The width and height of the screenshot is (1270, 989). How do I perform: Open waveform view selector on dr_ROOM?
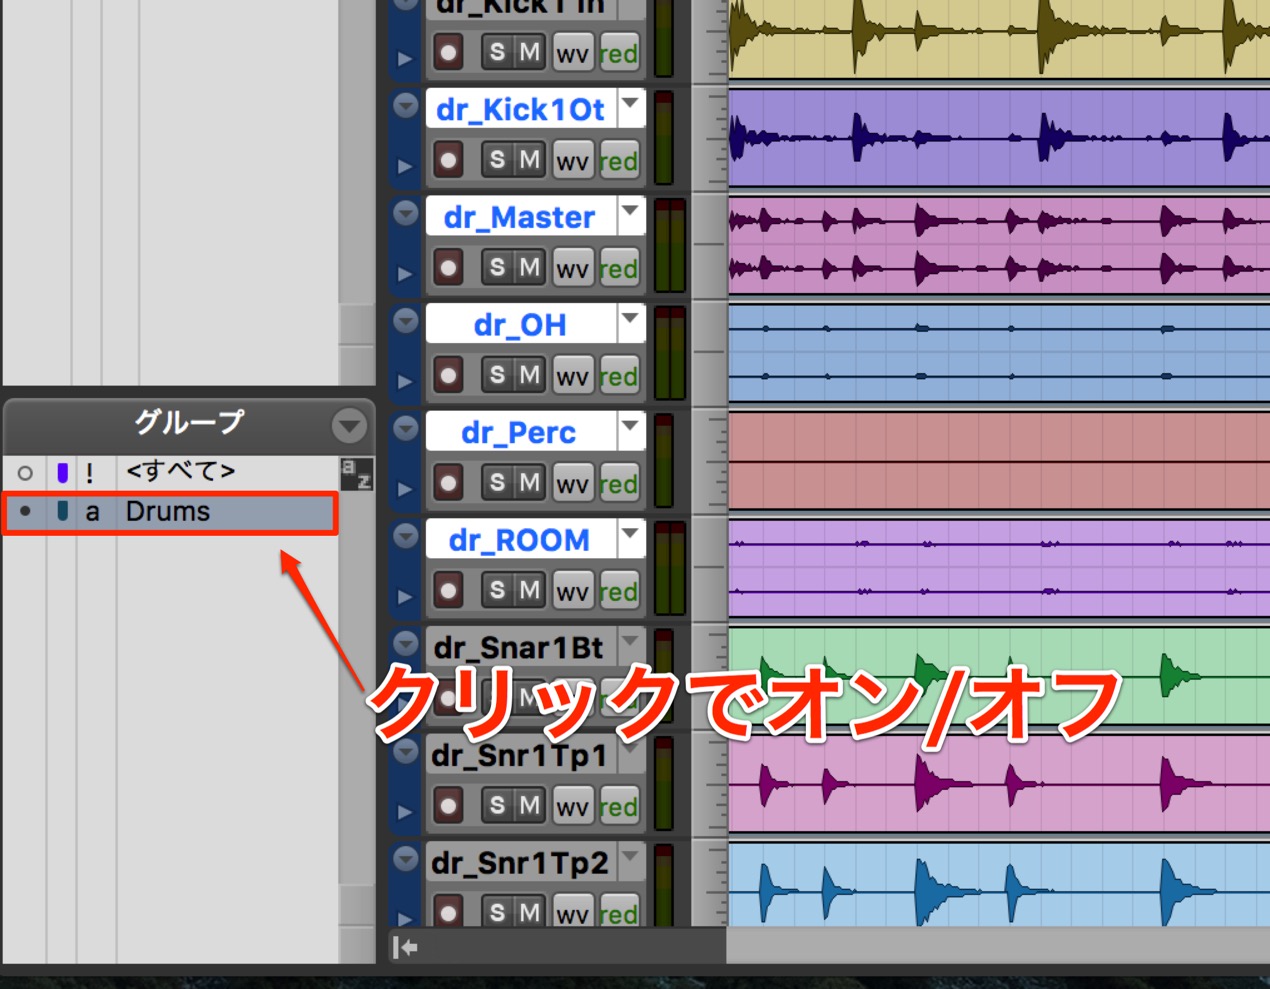(x=573, y=593)
